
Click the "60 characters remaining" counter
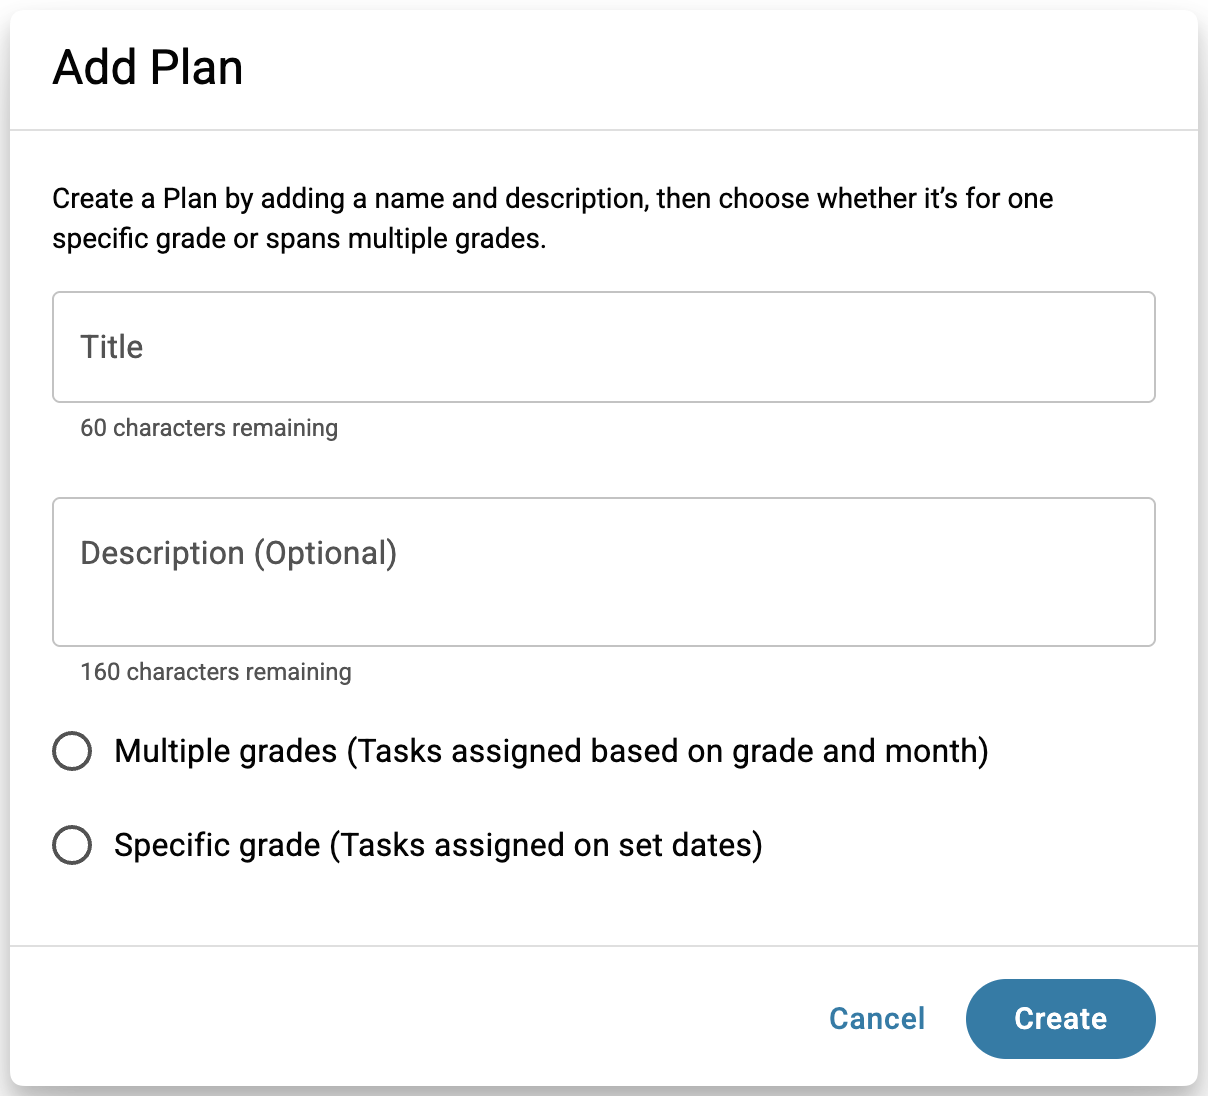coord(209,428)
